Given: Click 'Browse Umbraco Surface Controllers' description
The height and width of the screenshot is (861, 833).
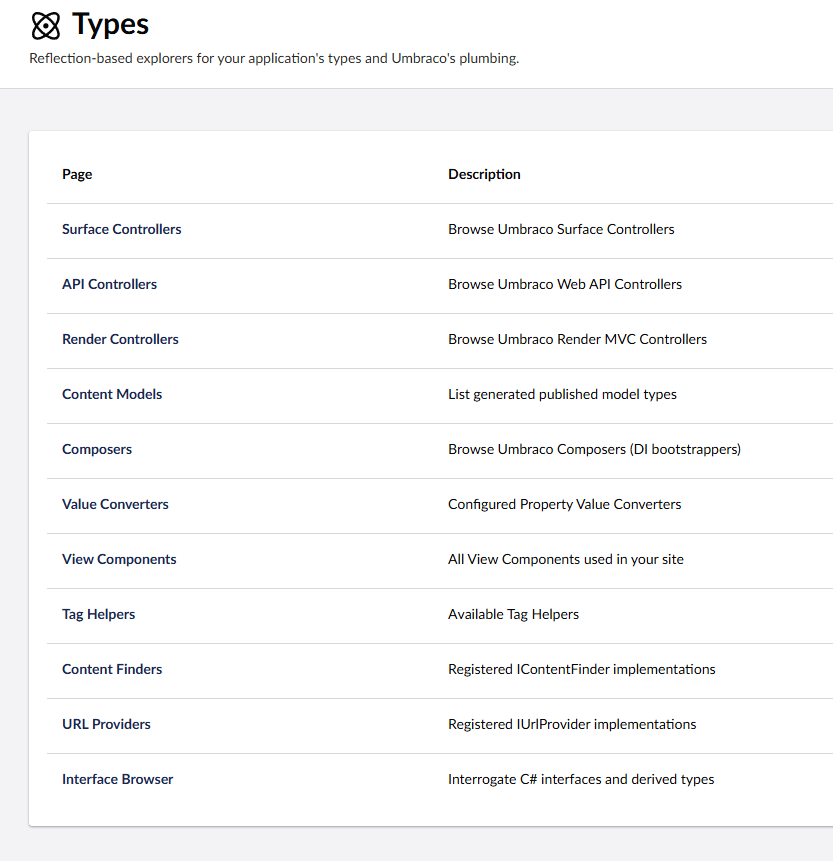Looking at the screenshot, I should point(561,229).
